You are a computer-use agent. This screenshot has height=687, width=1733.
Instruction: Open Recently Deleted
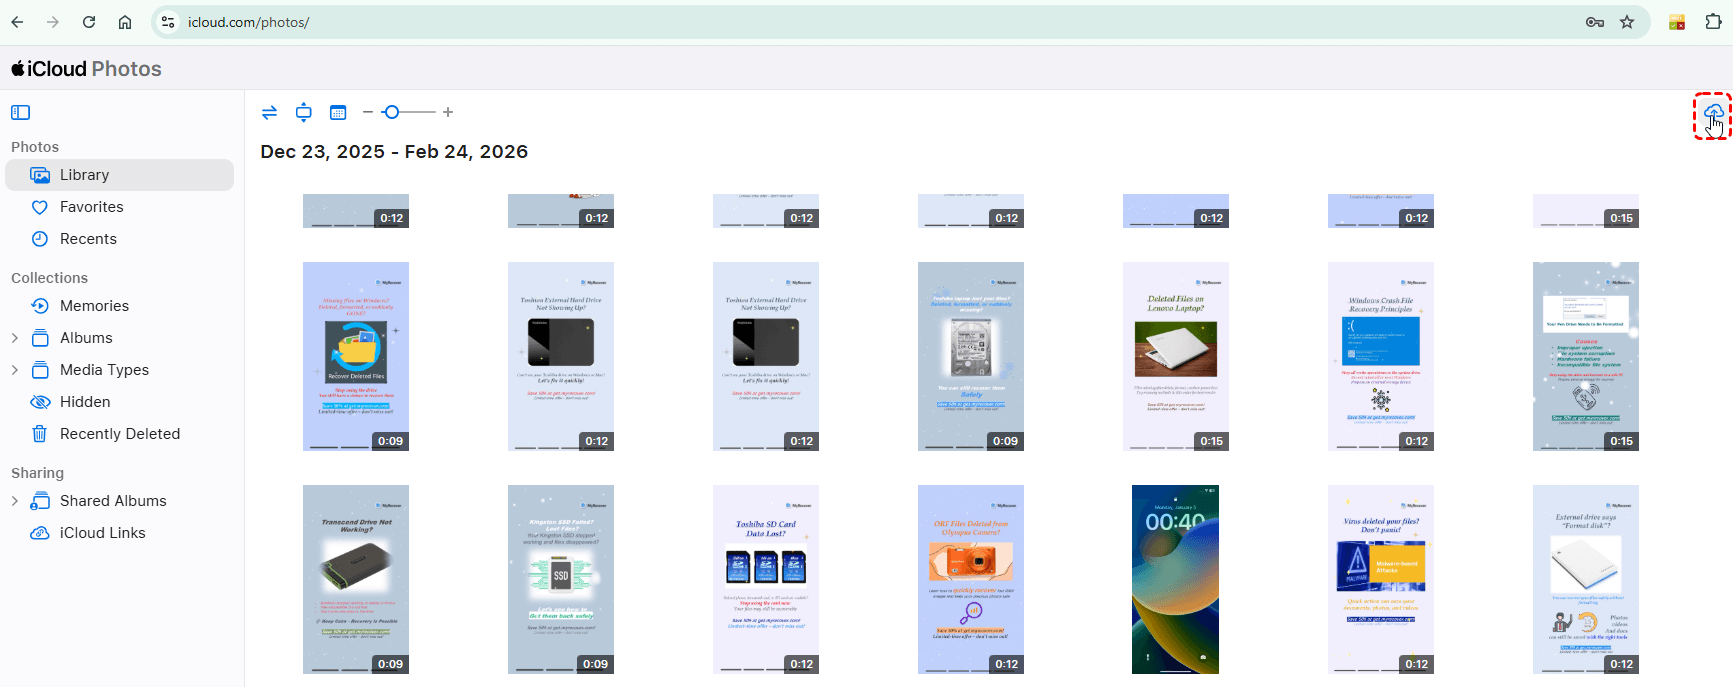[x=120, y=434]
